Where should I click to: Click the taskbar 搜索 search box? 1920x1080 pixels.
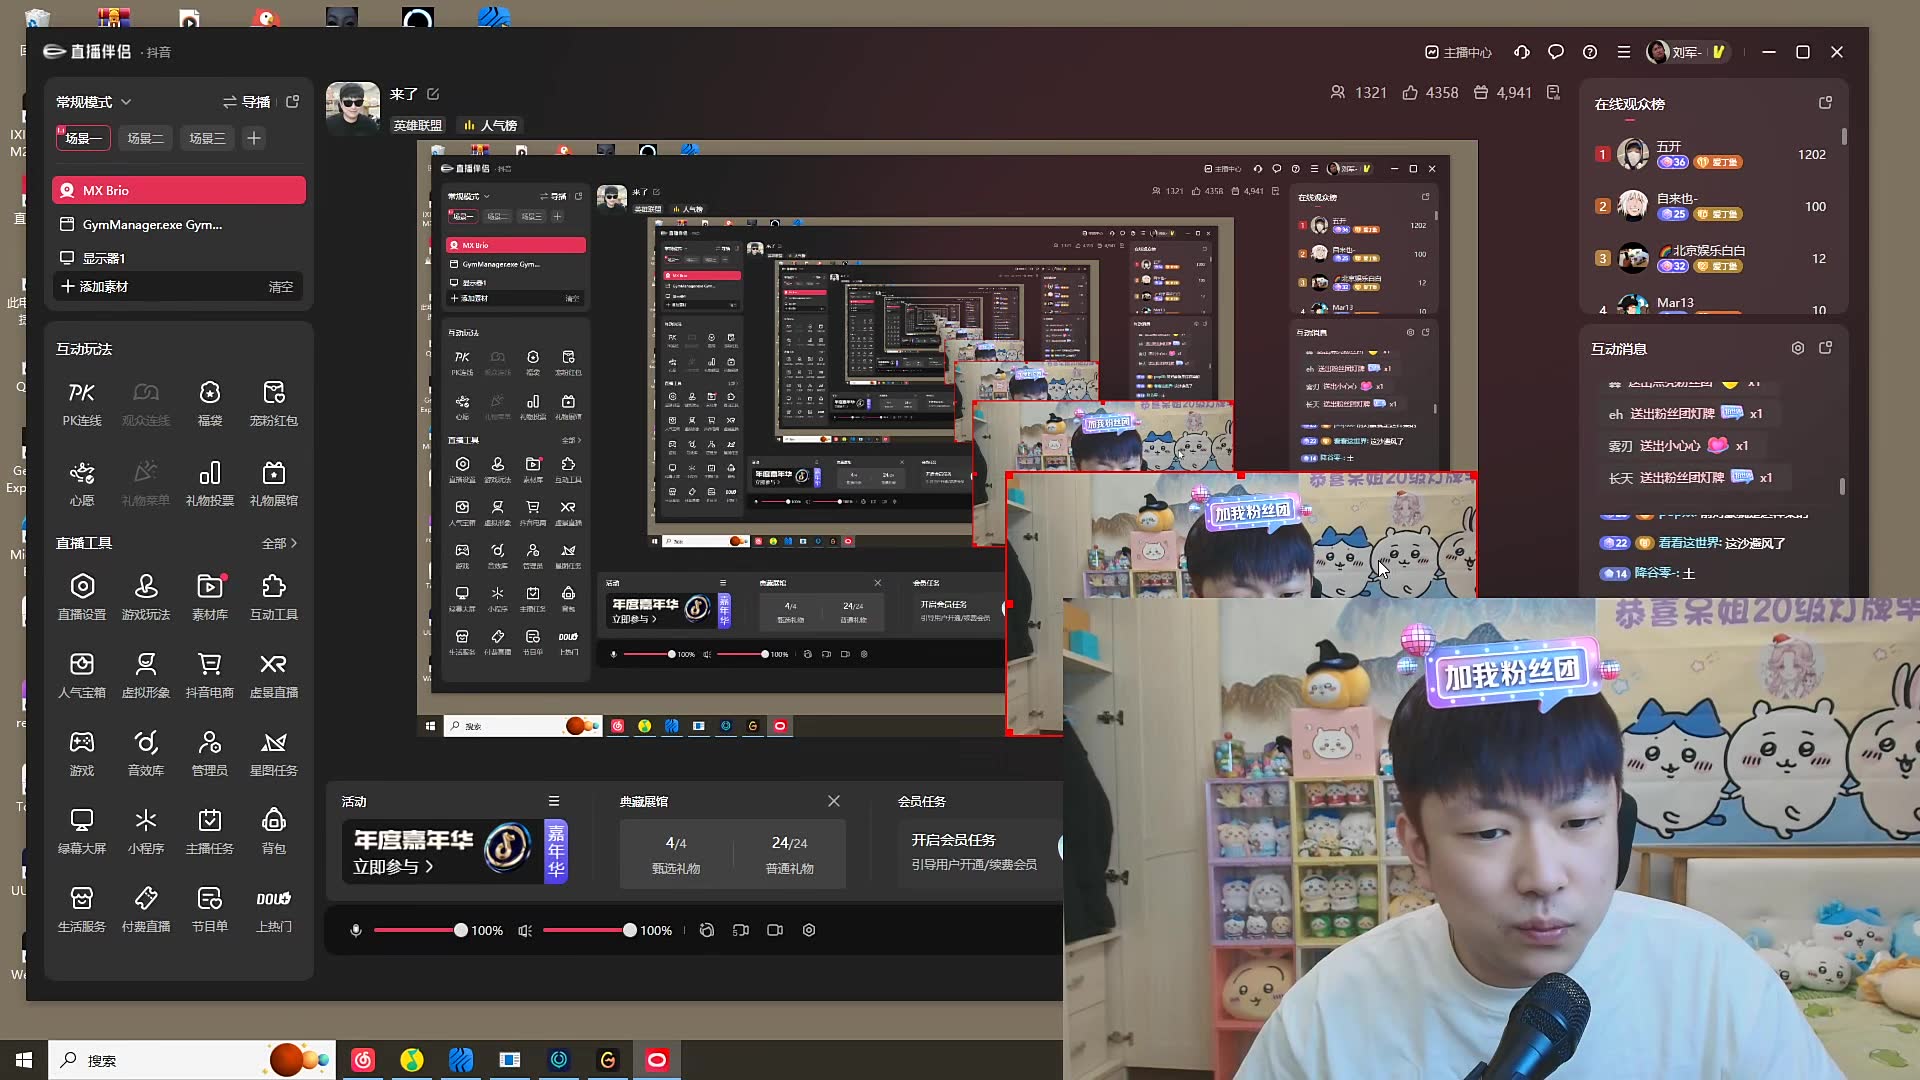[190, 1060]
